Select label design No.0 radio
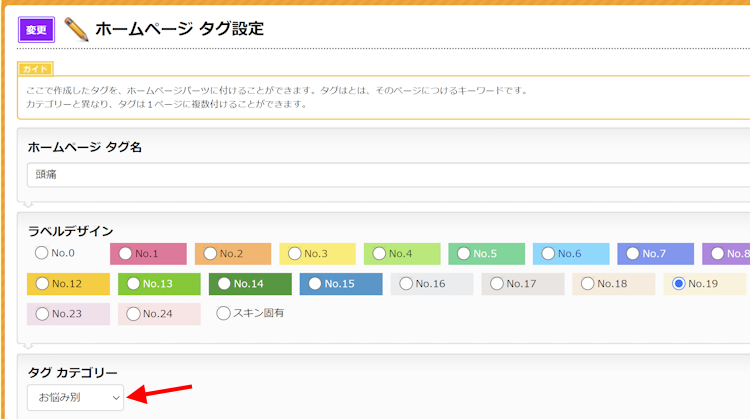This screenshot has height=419, width=750. pos(42,253)
